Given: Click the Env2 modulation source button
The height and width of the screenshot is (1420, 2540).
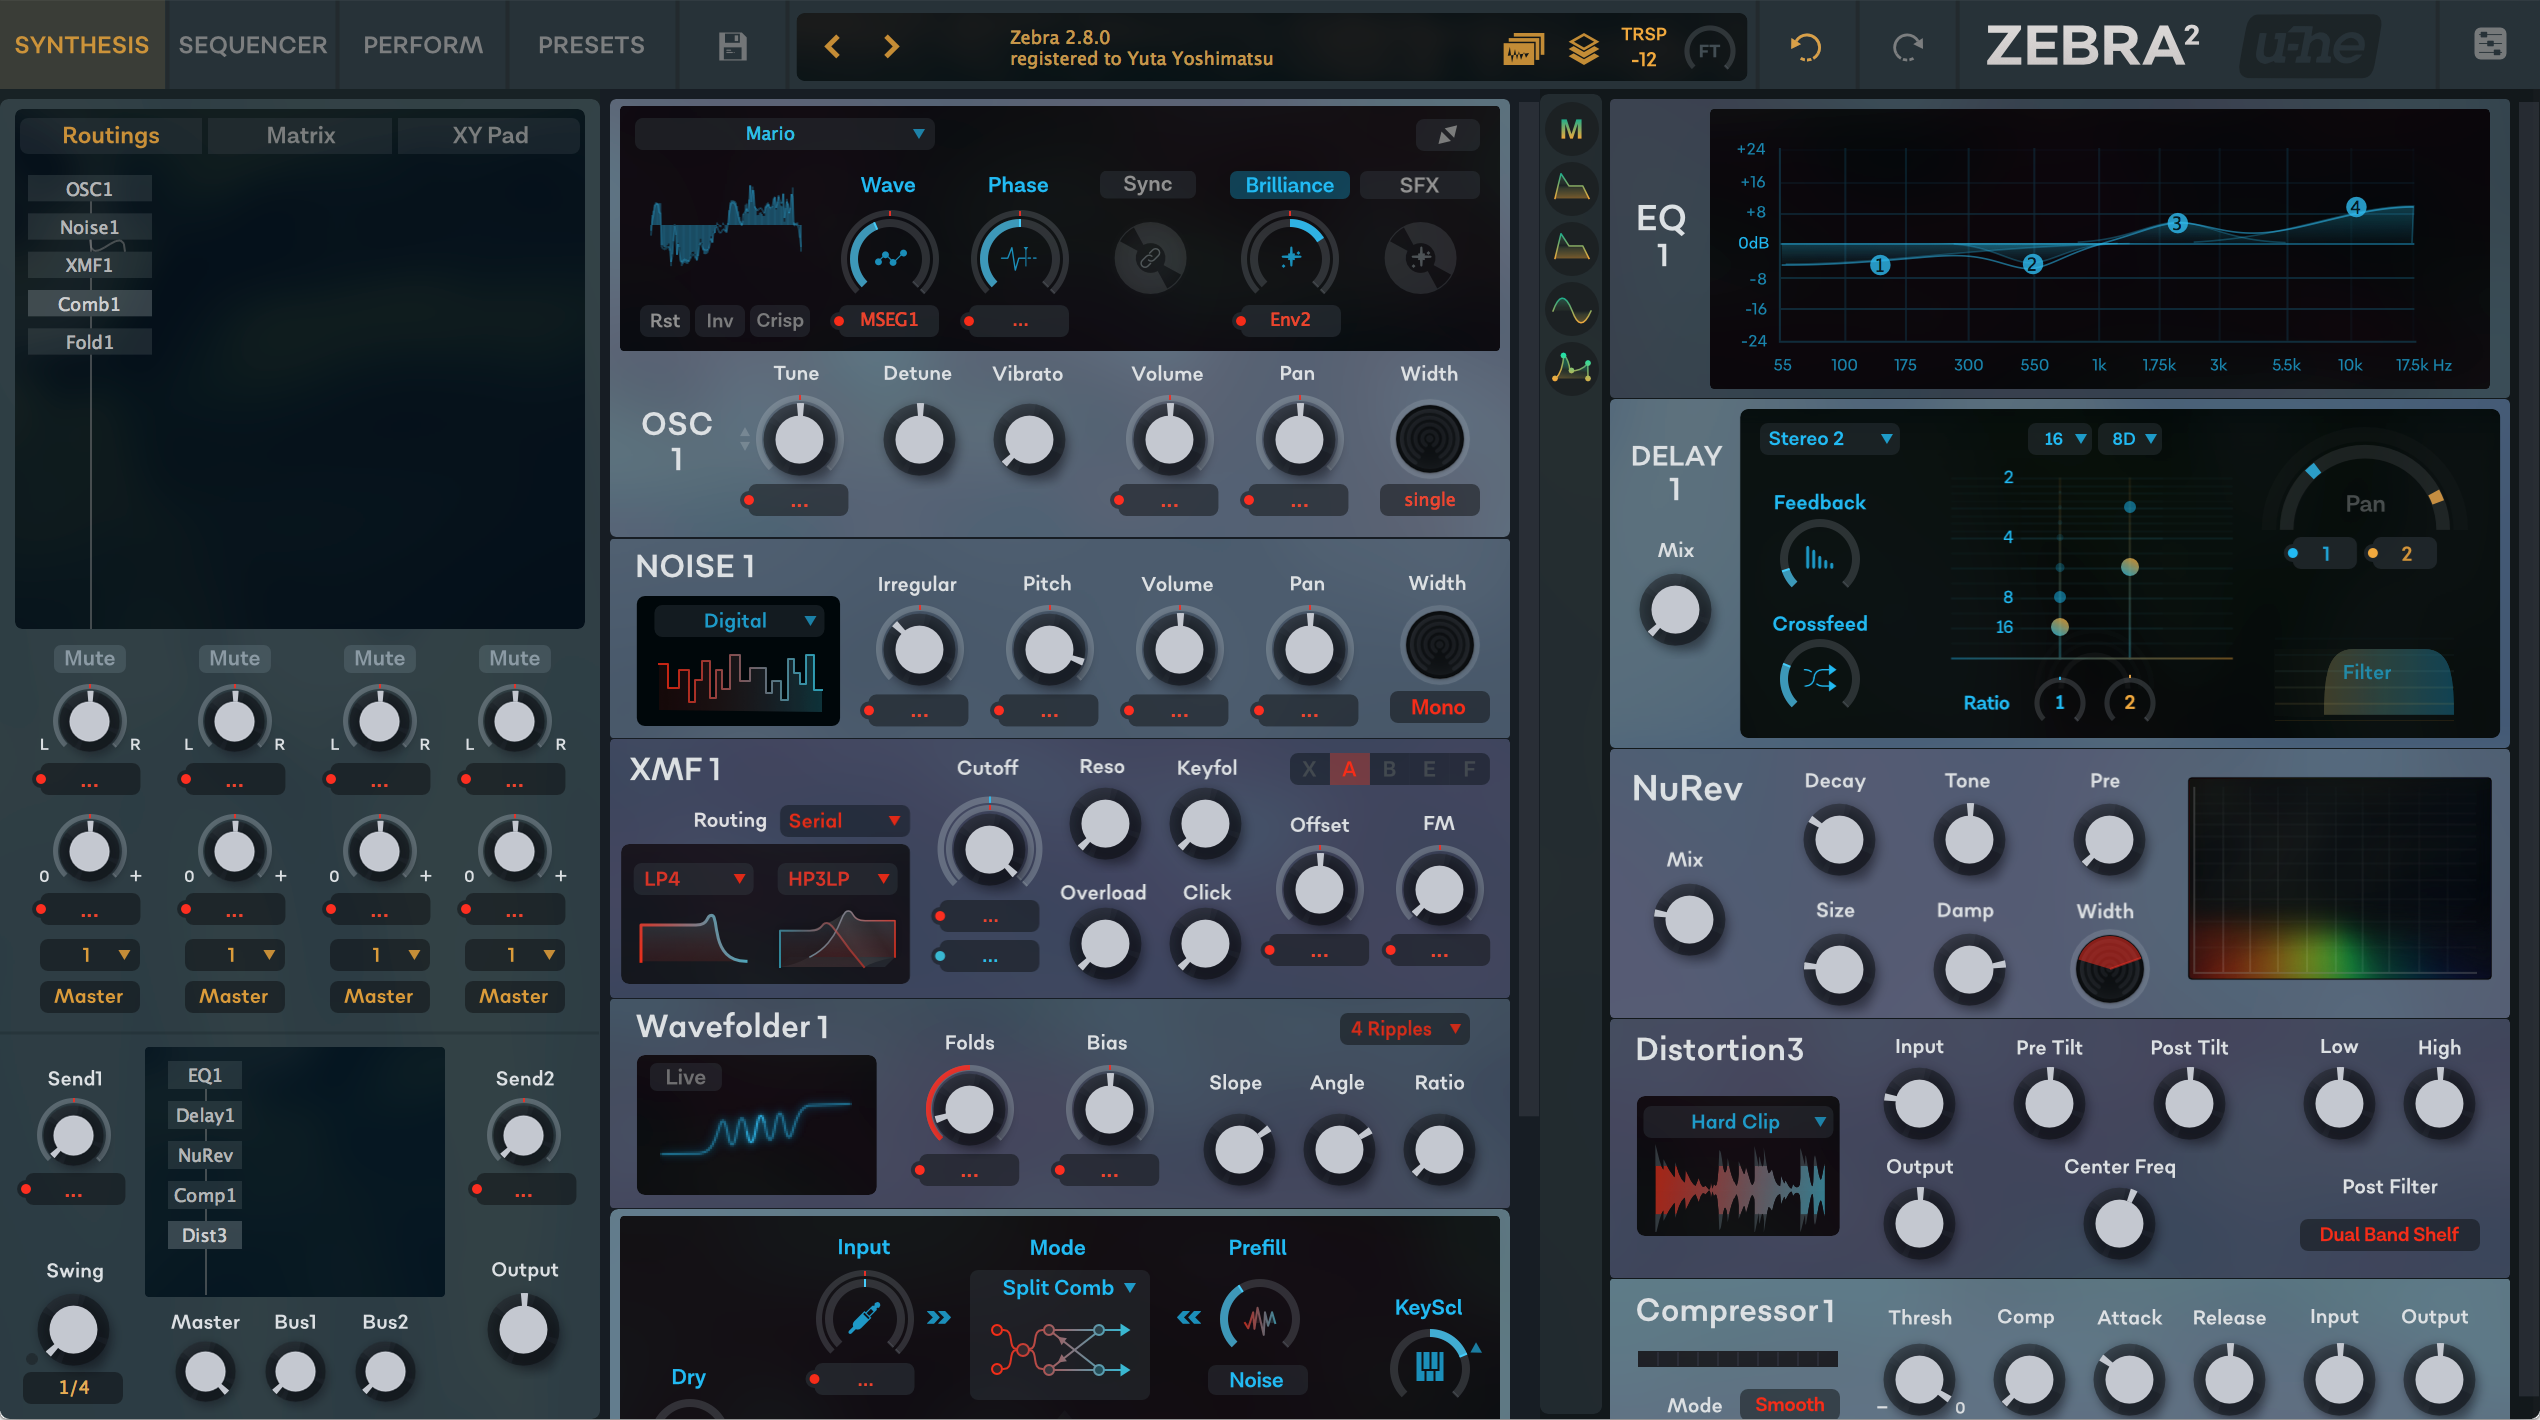Looking at the screenshot, I should pyautogui.click(x=1289, y=320).
